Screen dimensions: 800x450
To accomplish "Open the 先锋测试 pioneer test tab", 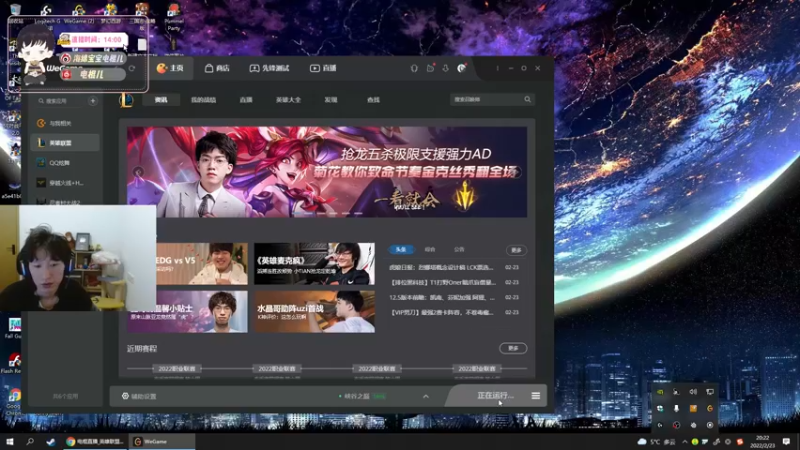I will pyautogui.click(x=269, y=68).
